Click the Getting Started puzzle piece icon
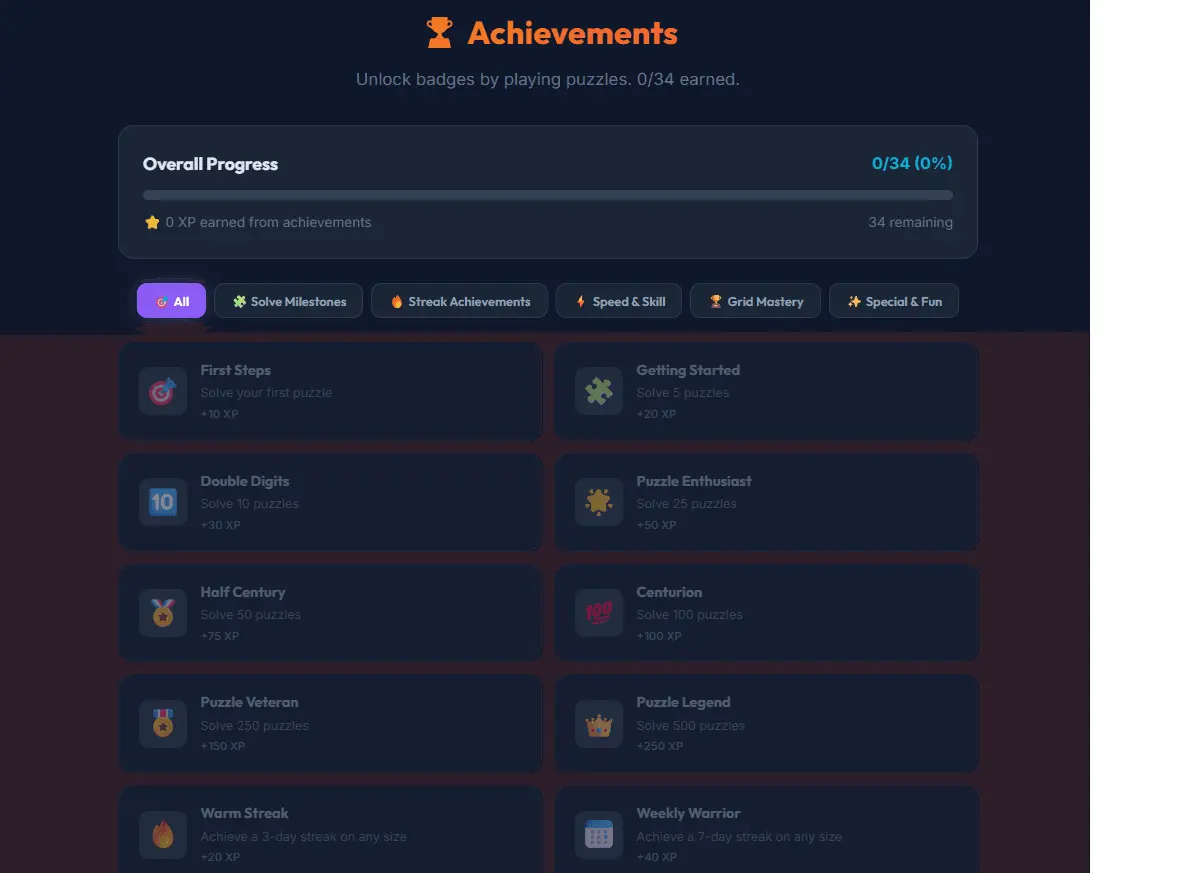This screenshot has width=1201, height=873. 599,391
